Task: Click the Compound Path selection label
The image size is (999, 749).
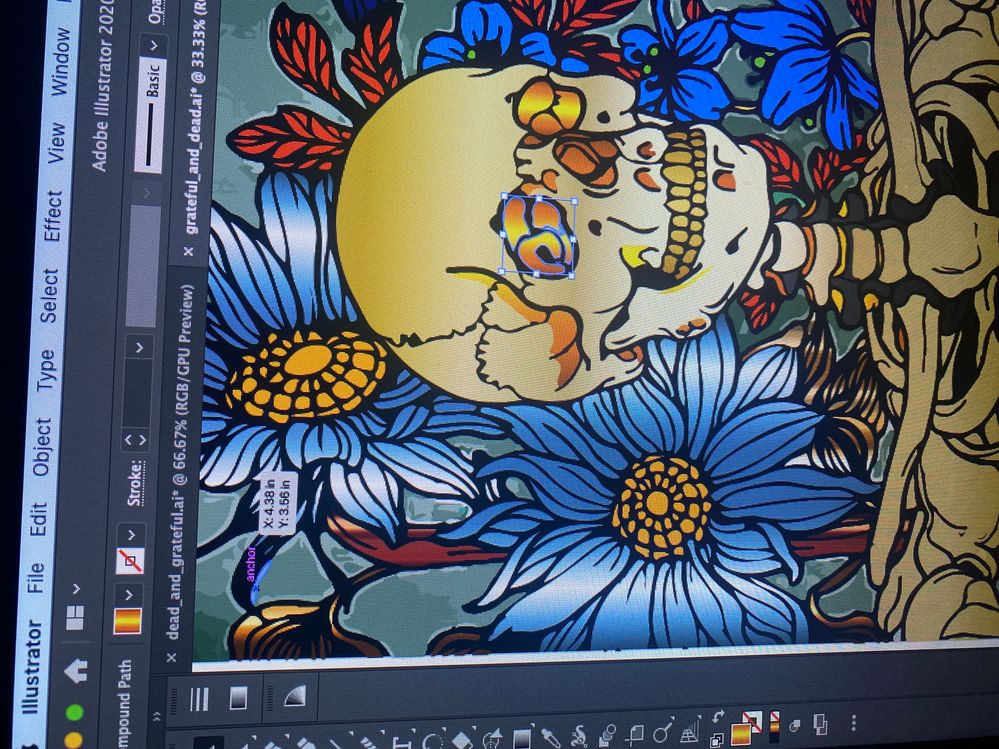Action: [x=126, y=703]
